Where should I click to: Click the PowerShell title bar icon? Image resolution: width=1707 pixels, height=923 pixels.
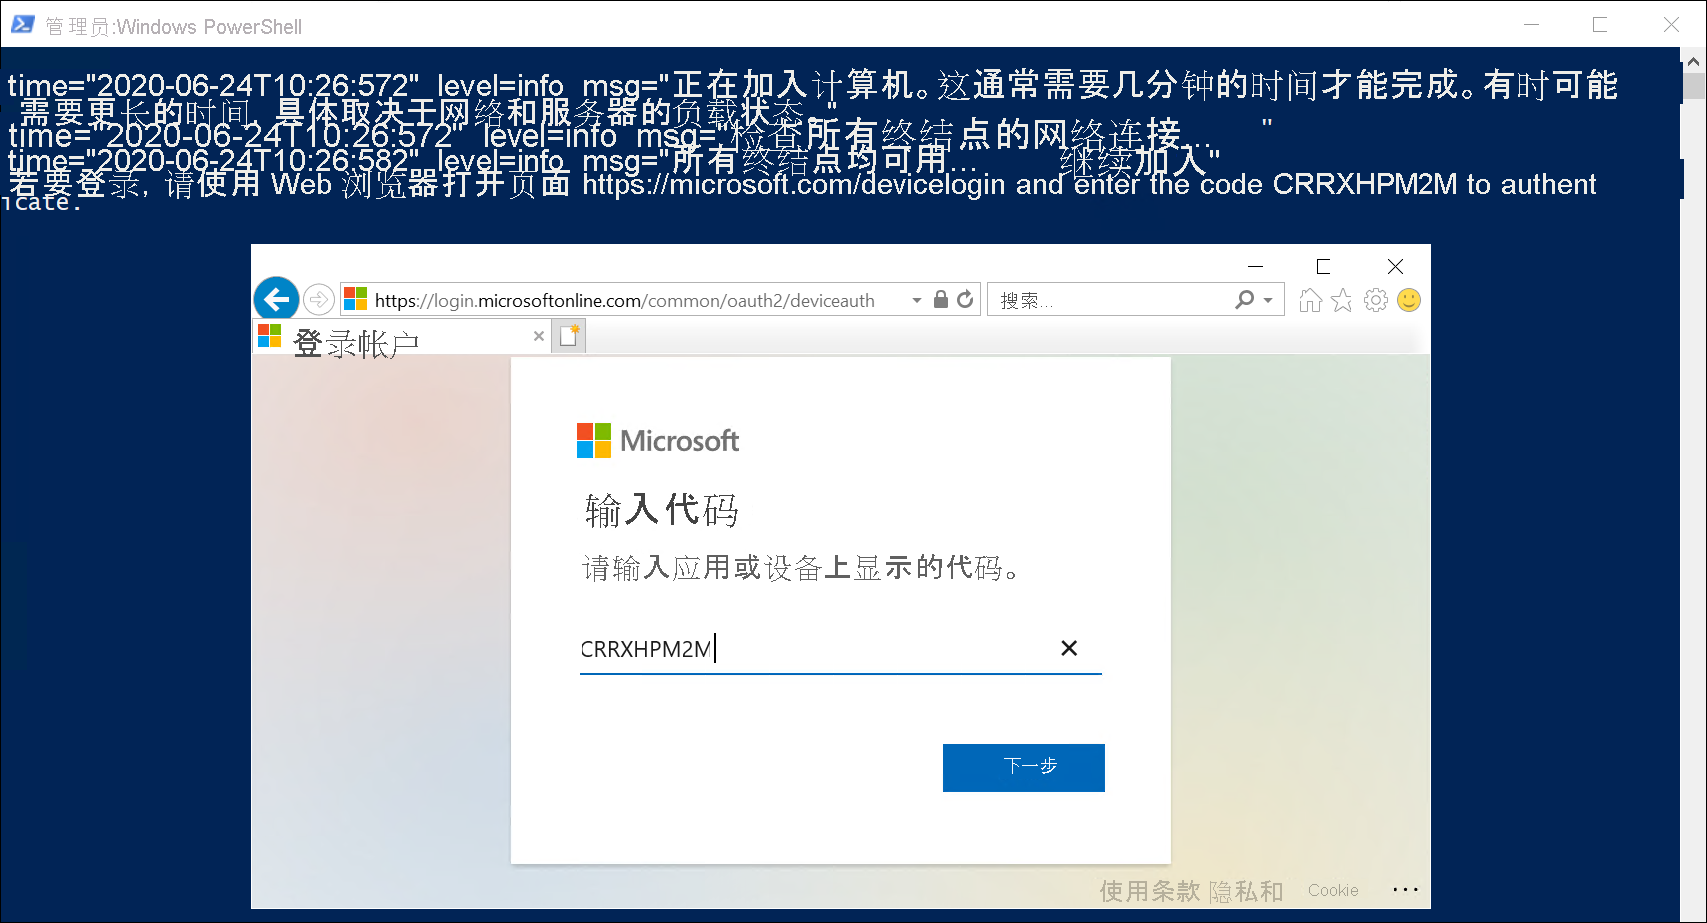pyautogui.click(x=22, y=24)
